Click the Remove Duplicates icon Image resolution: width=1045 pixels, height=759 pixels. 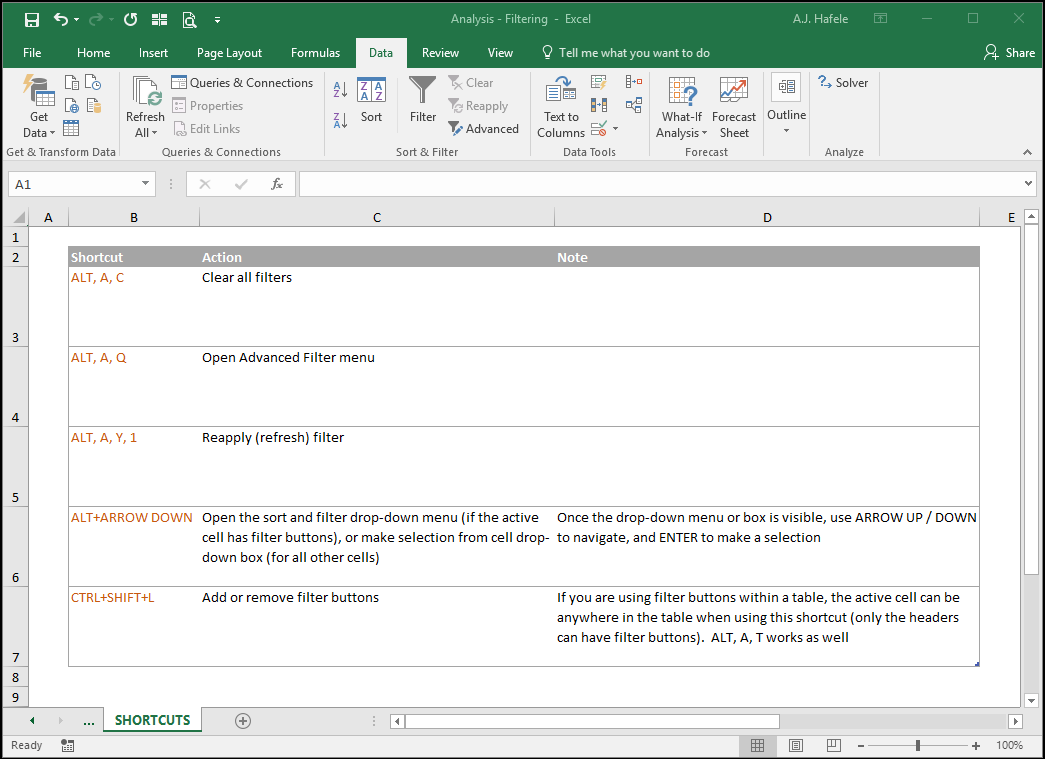coord(598,105)
